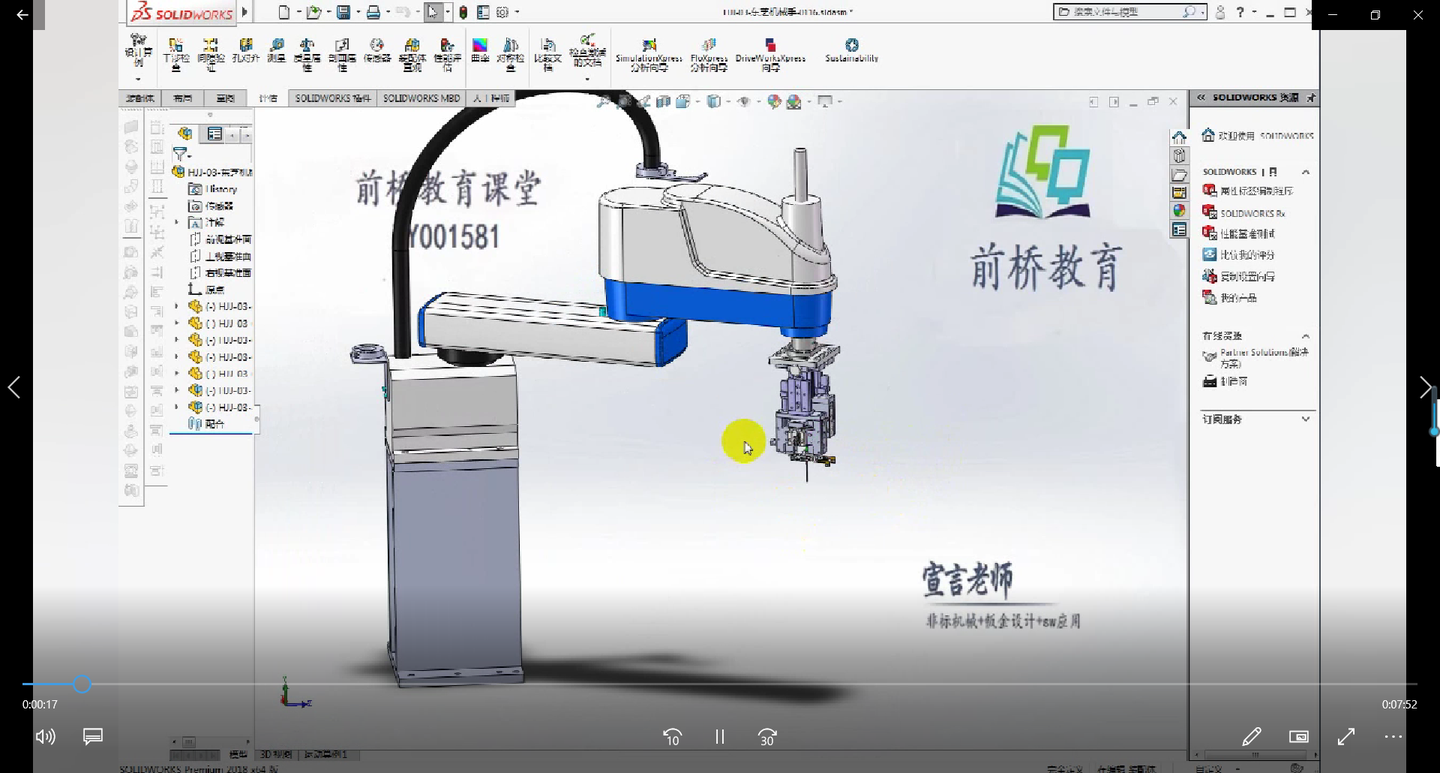Open the 我的产品 link
Image resolution: width=1440 pixels, height=773 pixels.
click(x=1229, y=298)
